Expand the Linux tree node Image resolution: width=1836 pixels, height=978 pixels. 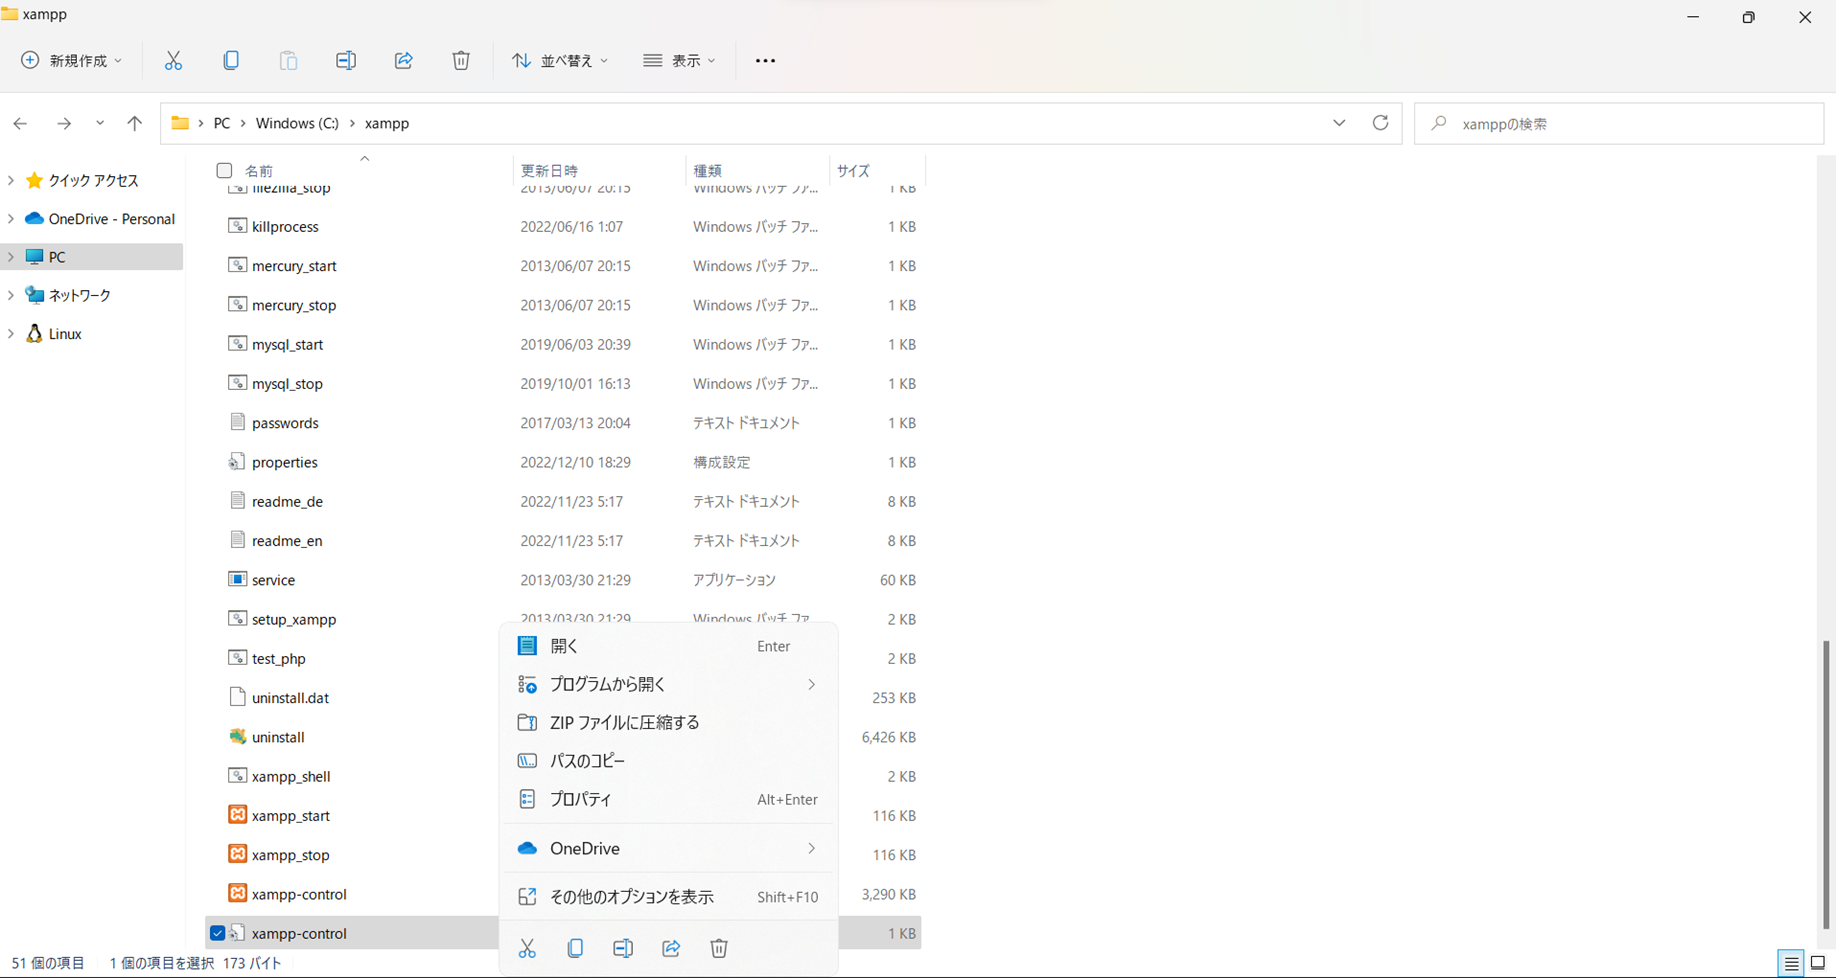(11, 334)
